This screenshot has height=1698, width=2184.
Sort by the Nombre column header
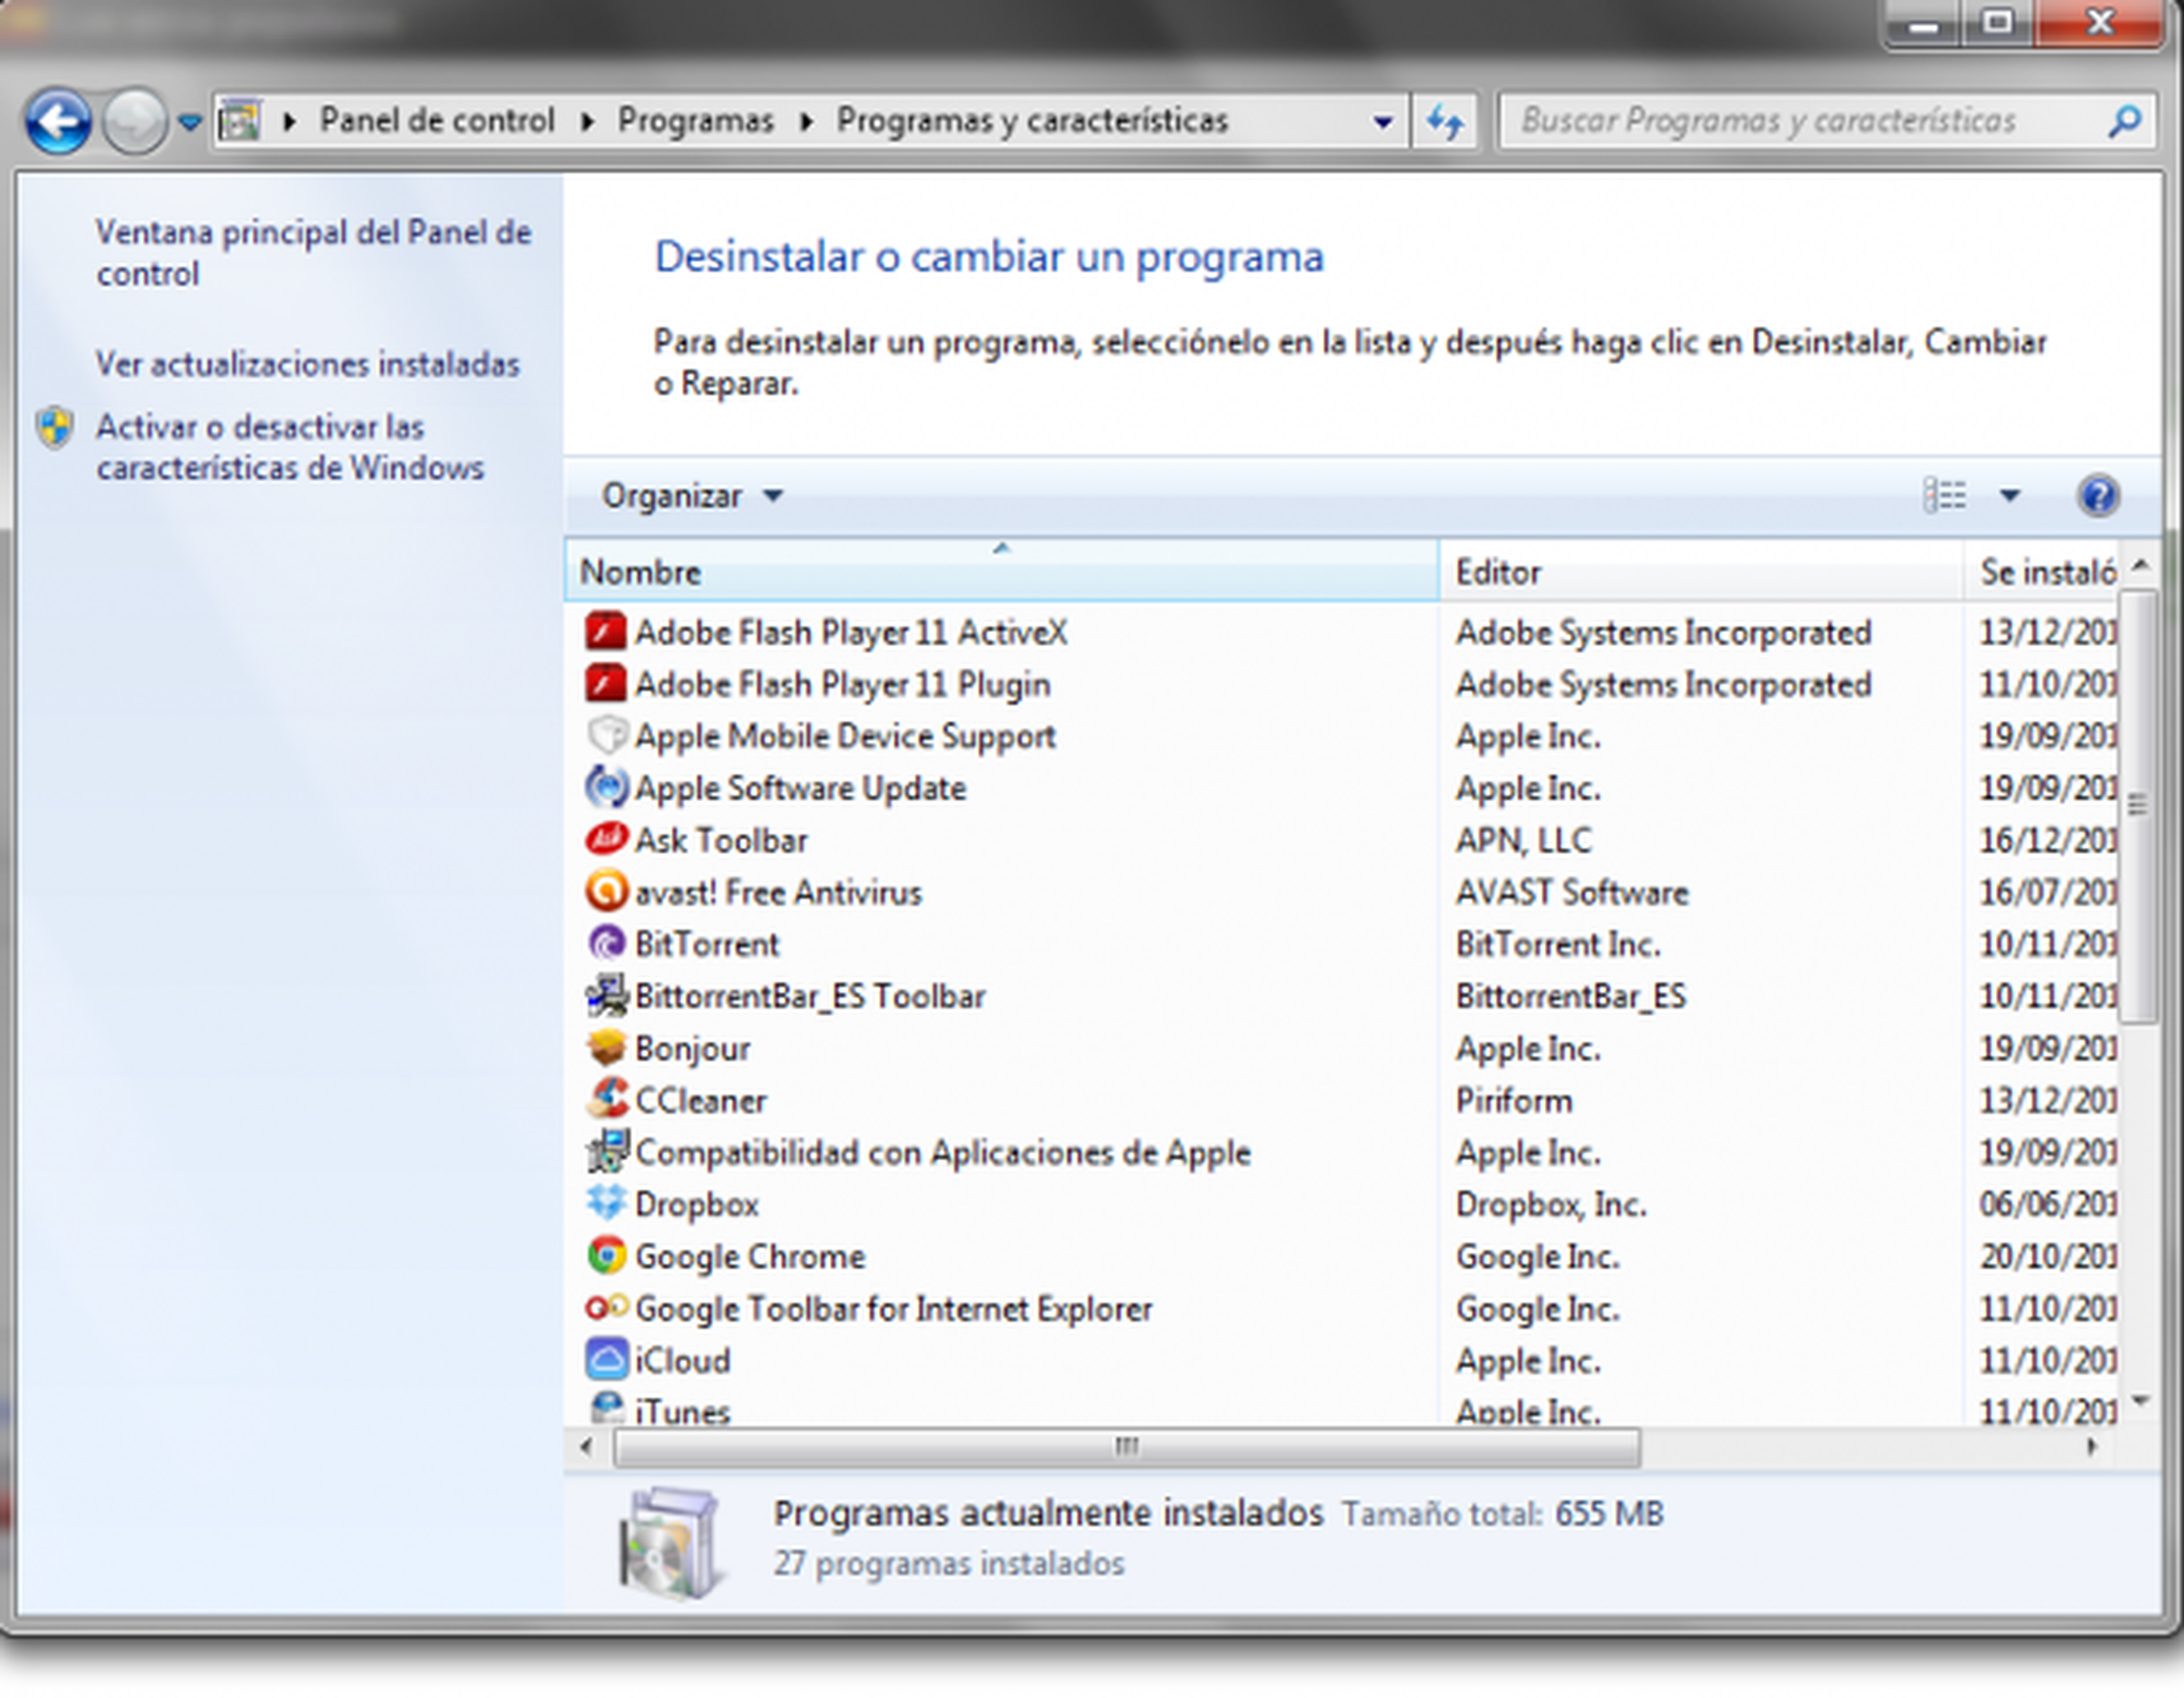tap(1002, 571)
